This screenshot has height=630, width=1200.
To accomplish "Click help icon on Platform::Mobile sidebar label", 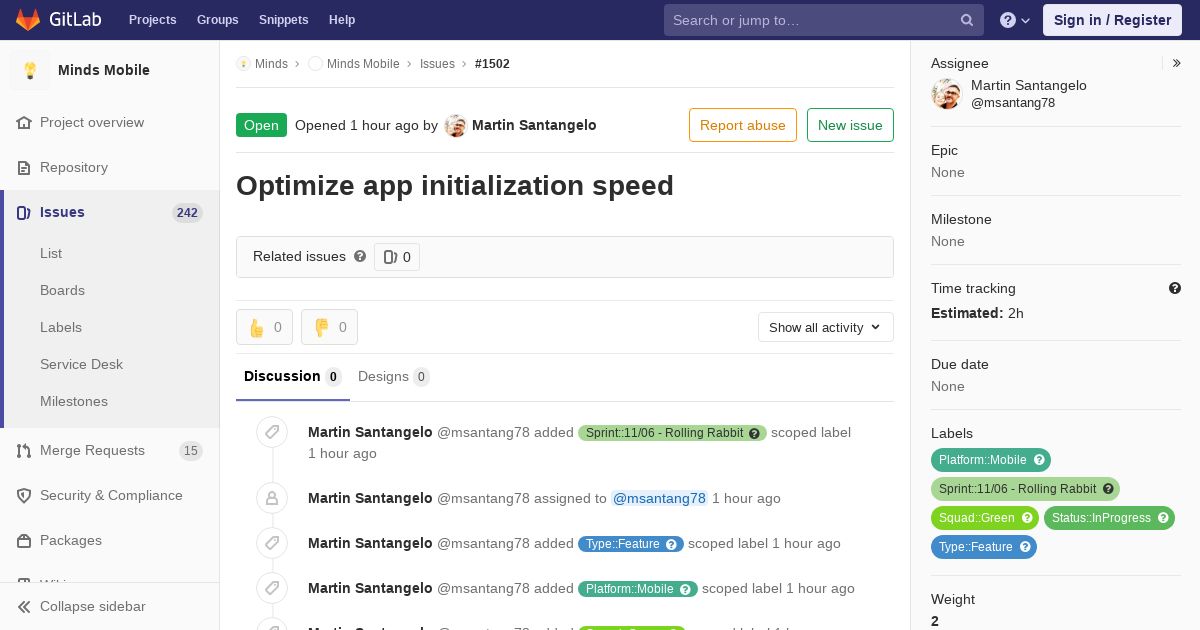I will 1039,460.
